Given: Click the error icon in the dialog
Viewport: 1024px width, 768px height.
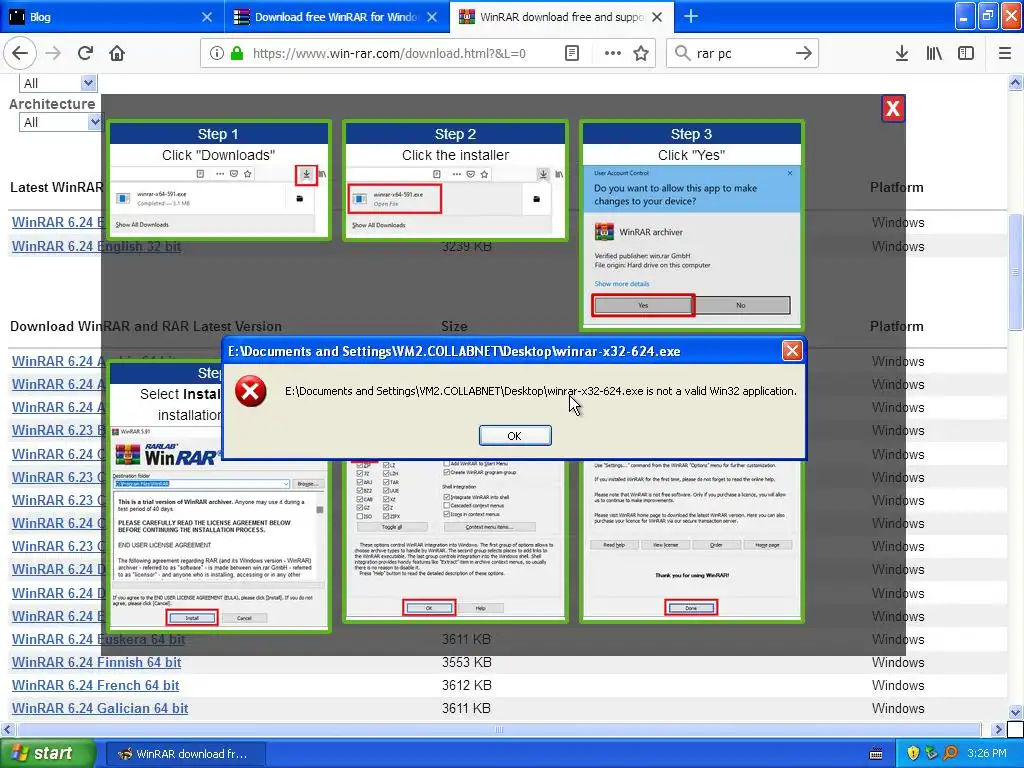Looking at the screenshot, I should (x=251, y=391).
